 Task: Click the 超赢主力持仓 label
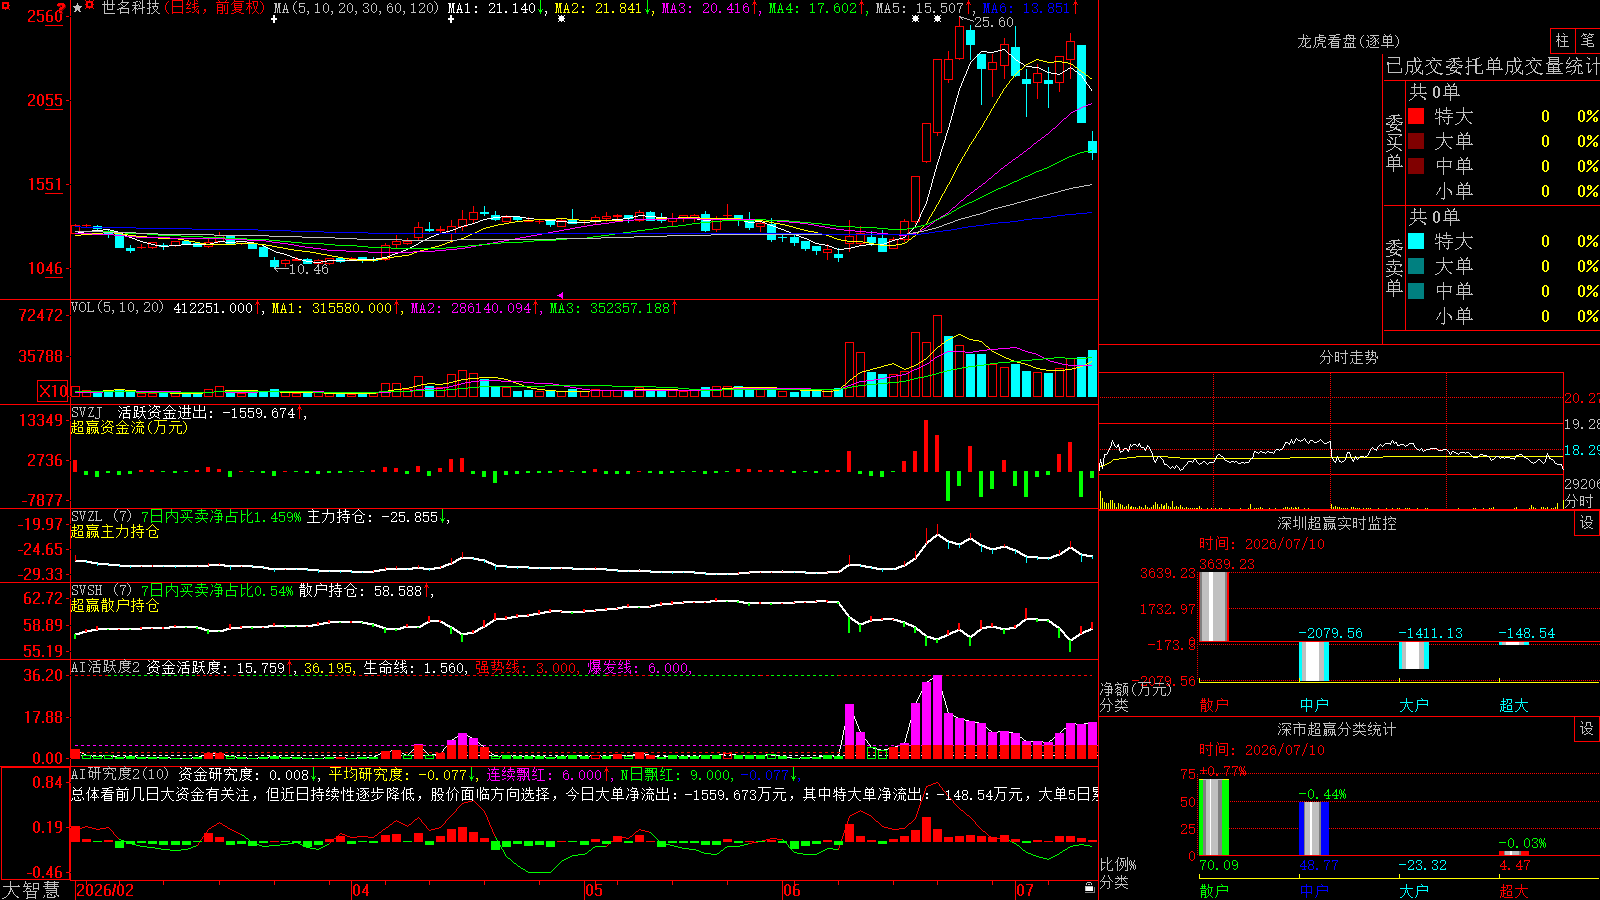click(115, 532)
